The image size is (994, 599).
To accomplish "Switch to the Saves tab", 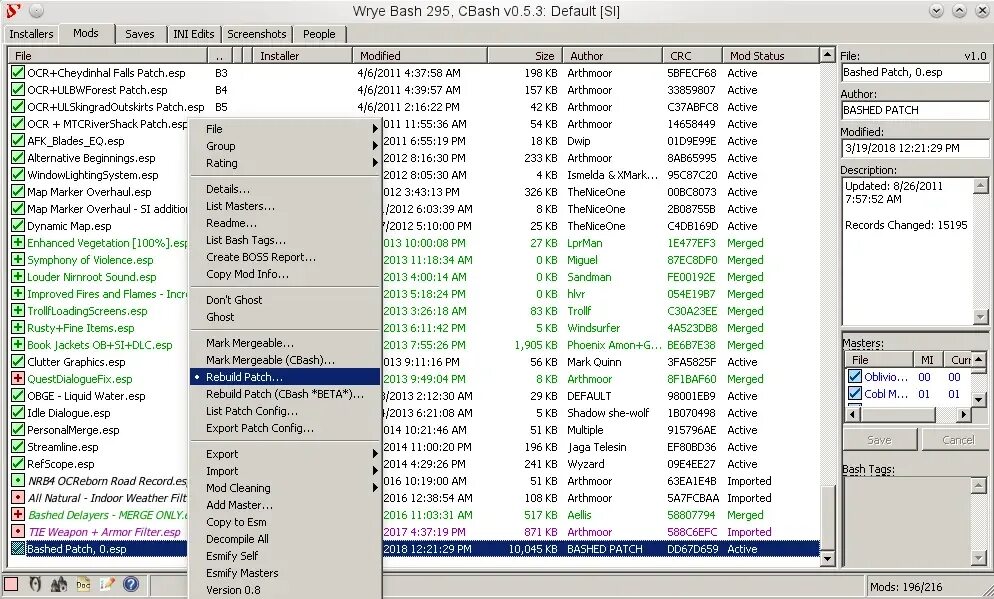I will pos(139,34).
